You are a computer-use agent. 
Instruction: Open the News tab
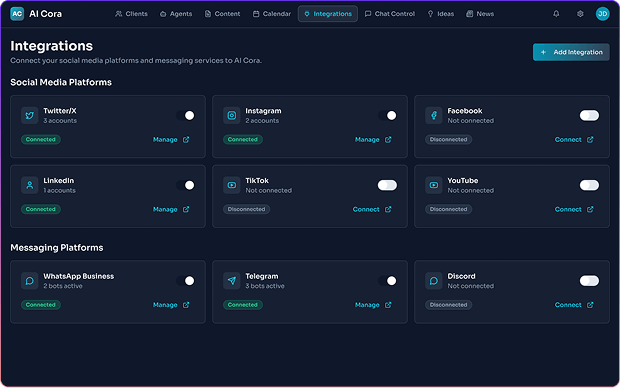tap(480, 14)
